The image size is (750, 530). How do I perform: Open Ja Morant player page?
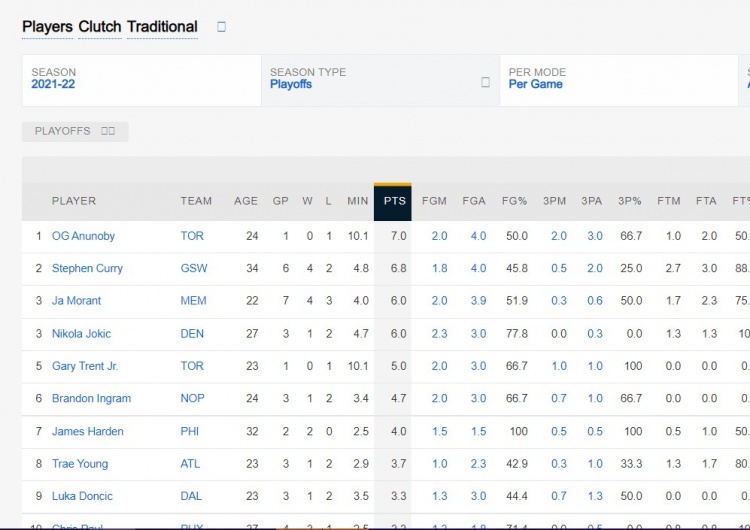pos(76,301)
